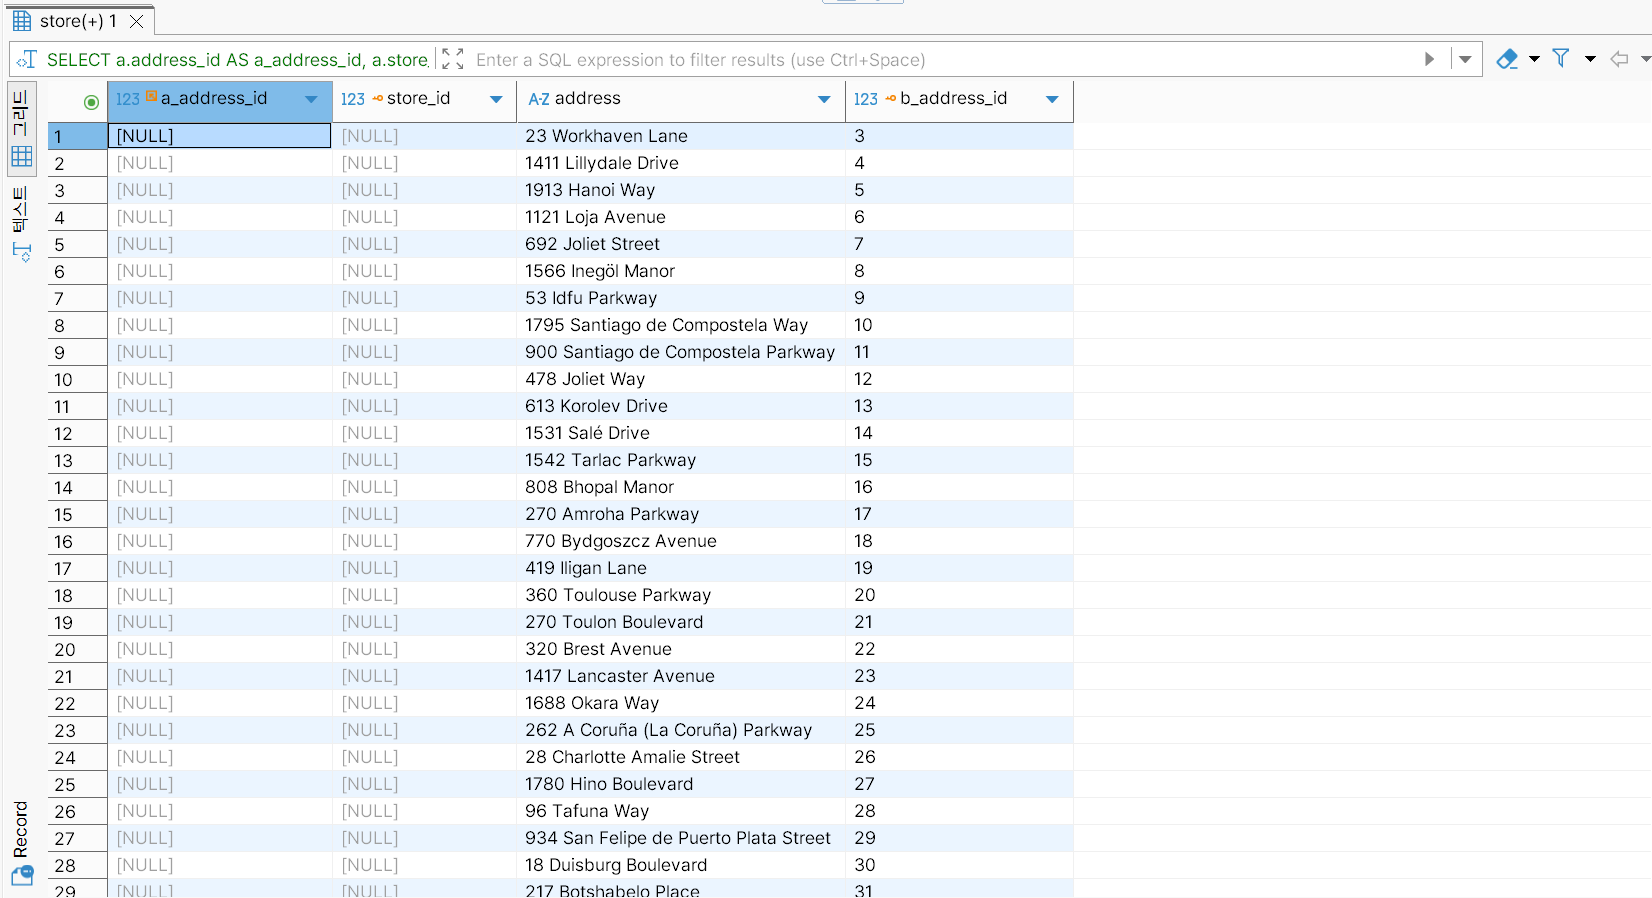Select the store(+) 1 result tab
Viewport: 1652px width, 898px height.
pyautogui.click(x=77, y=21)
